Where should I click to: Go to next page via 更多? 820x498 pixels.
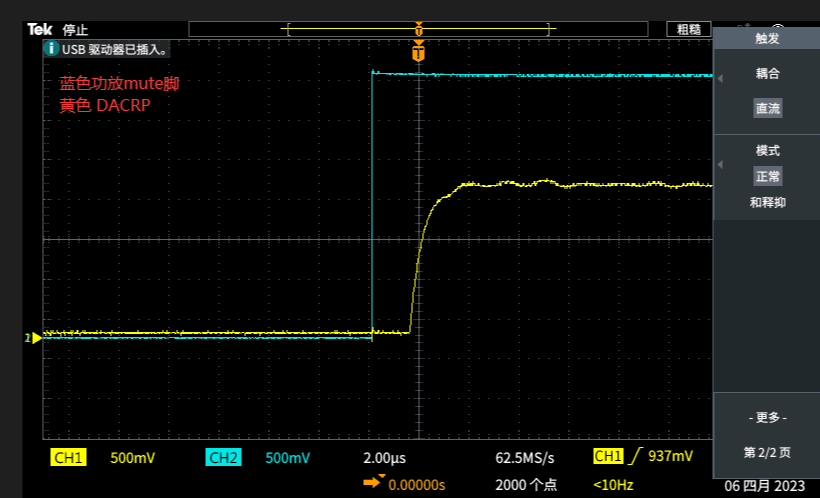coord(767,417)
